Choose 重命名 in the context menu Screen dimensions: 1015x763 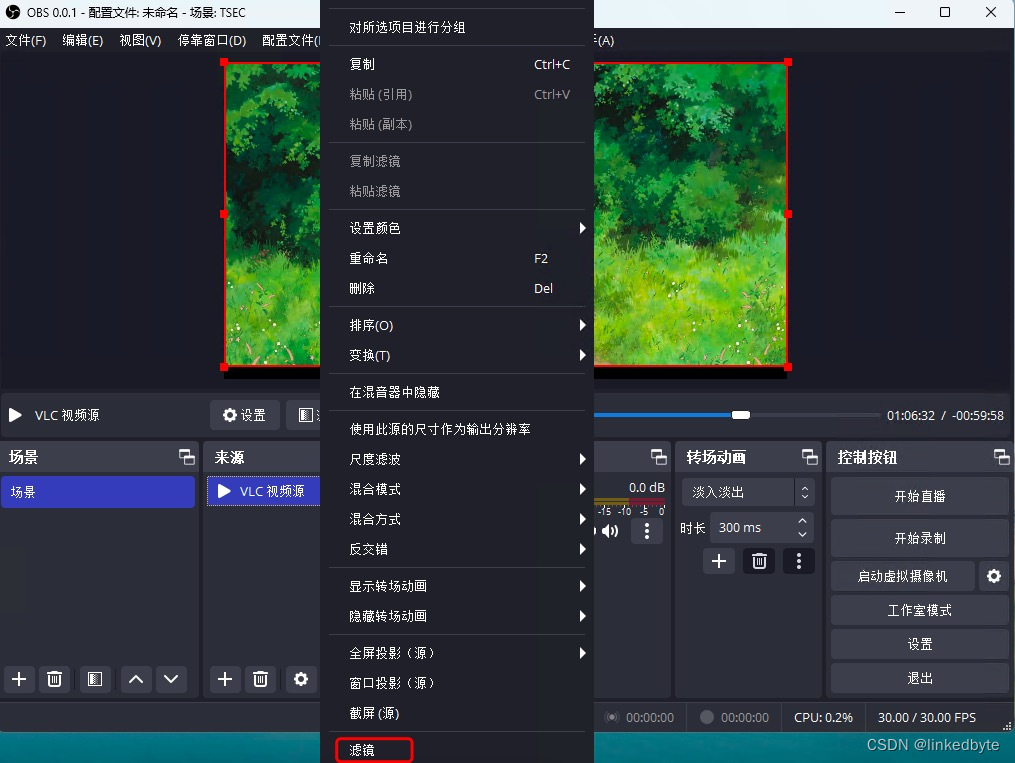tap(457, 258)
